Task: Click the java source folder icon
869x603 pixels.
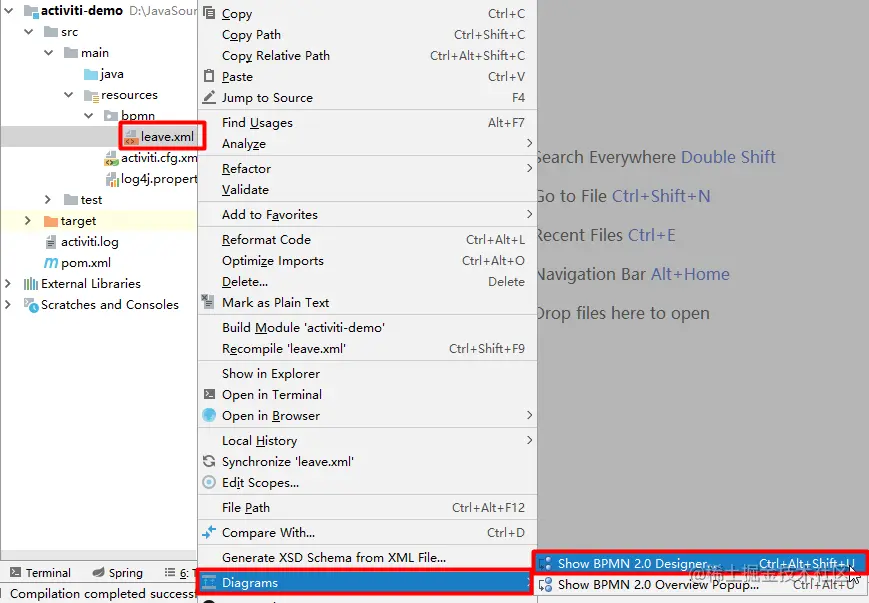Action: 91,74
